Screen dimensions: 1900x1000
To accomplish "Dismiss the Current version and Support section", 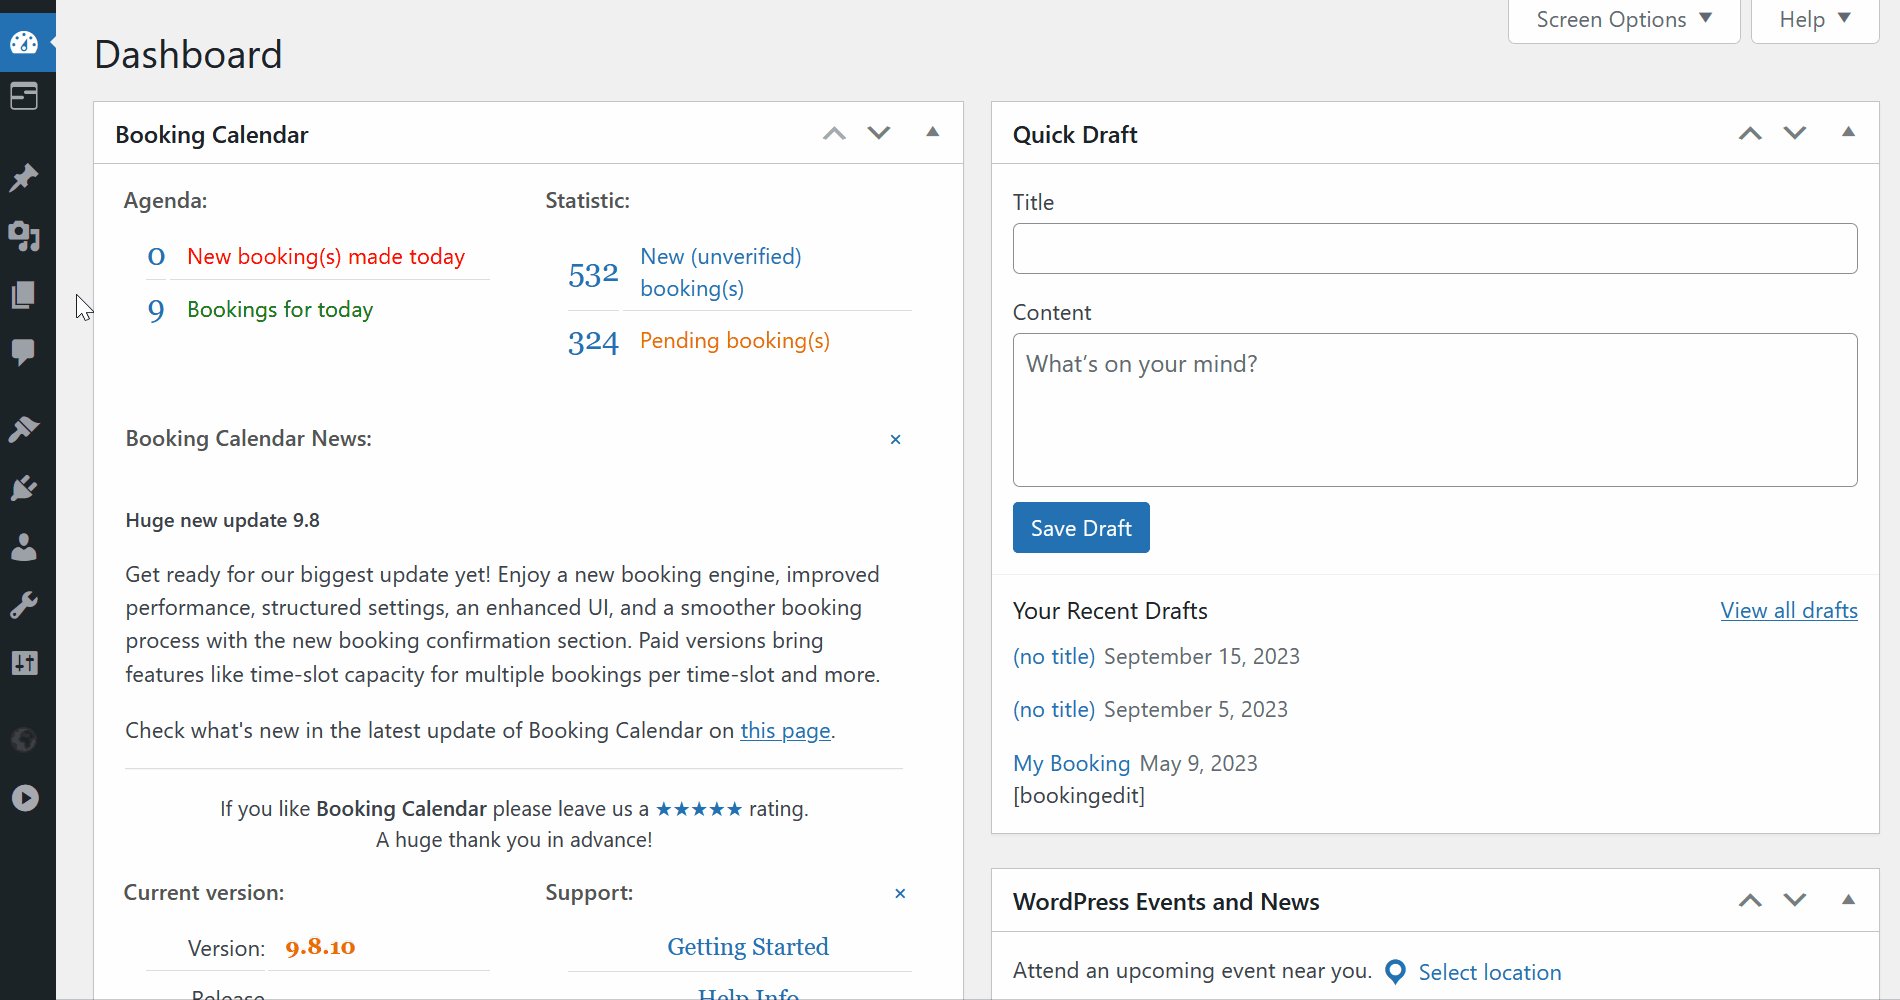I will point(900,894).
